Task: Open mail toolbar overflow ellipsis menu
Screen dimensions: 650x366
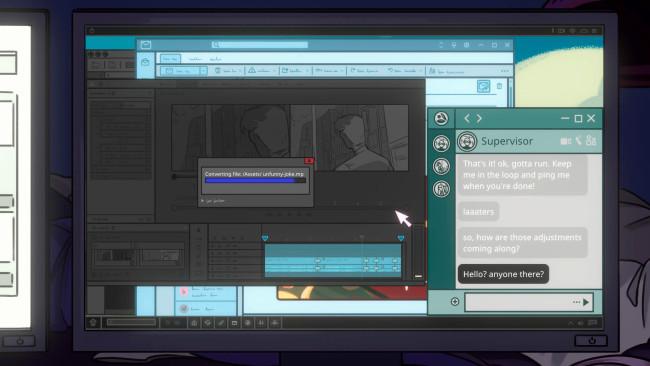Action: tap(504, 71)
